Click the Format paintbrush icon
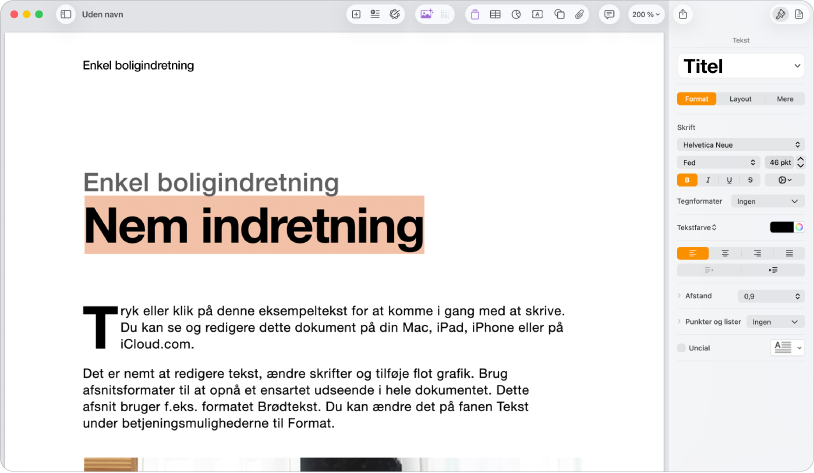Viewport: 814px width, 473px height. click(x=780, y=15)
